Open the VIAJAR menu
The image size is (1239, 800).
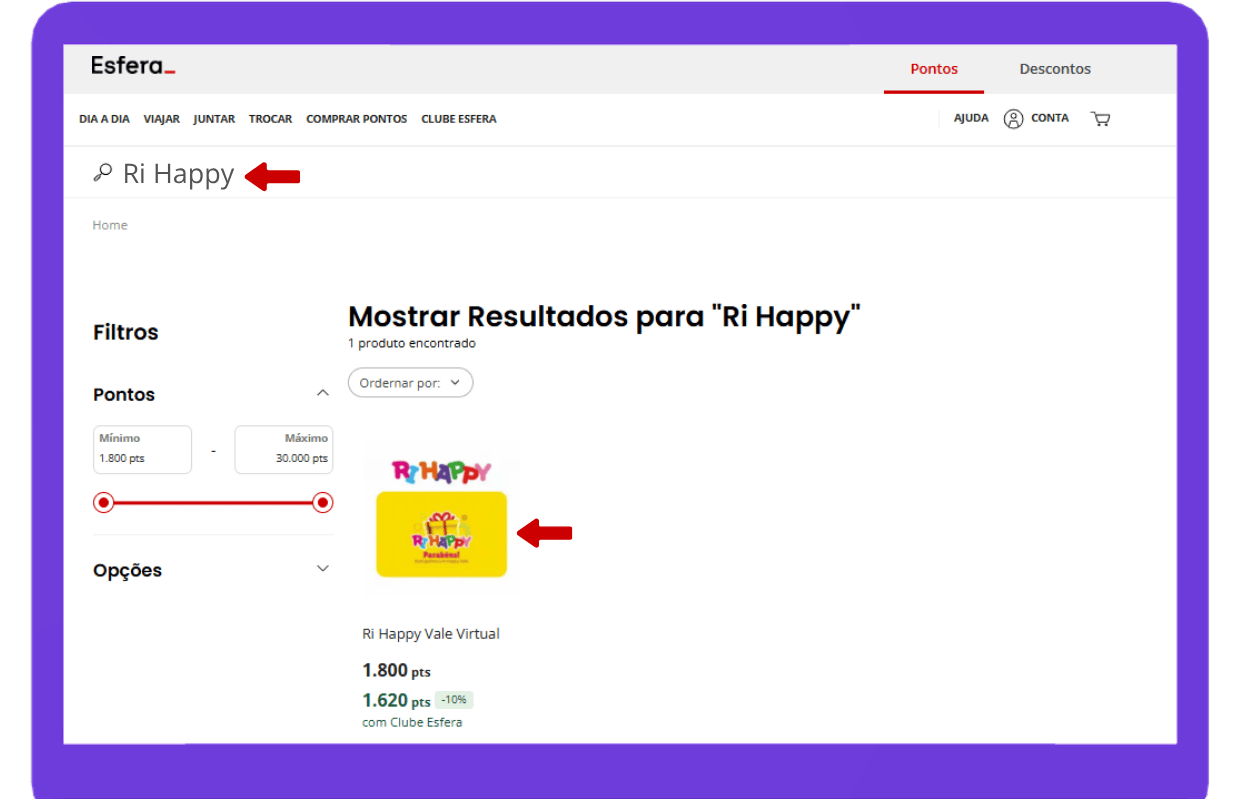[x=161, y=119]
